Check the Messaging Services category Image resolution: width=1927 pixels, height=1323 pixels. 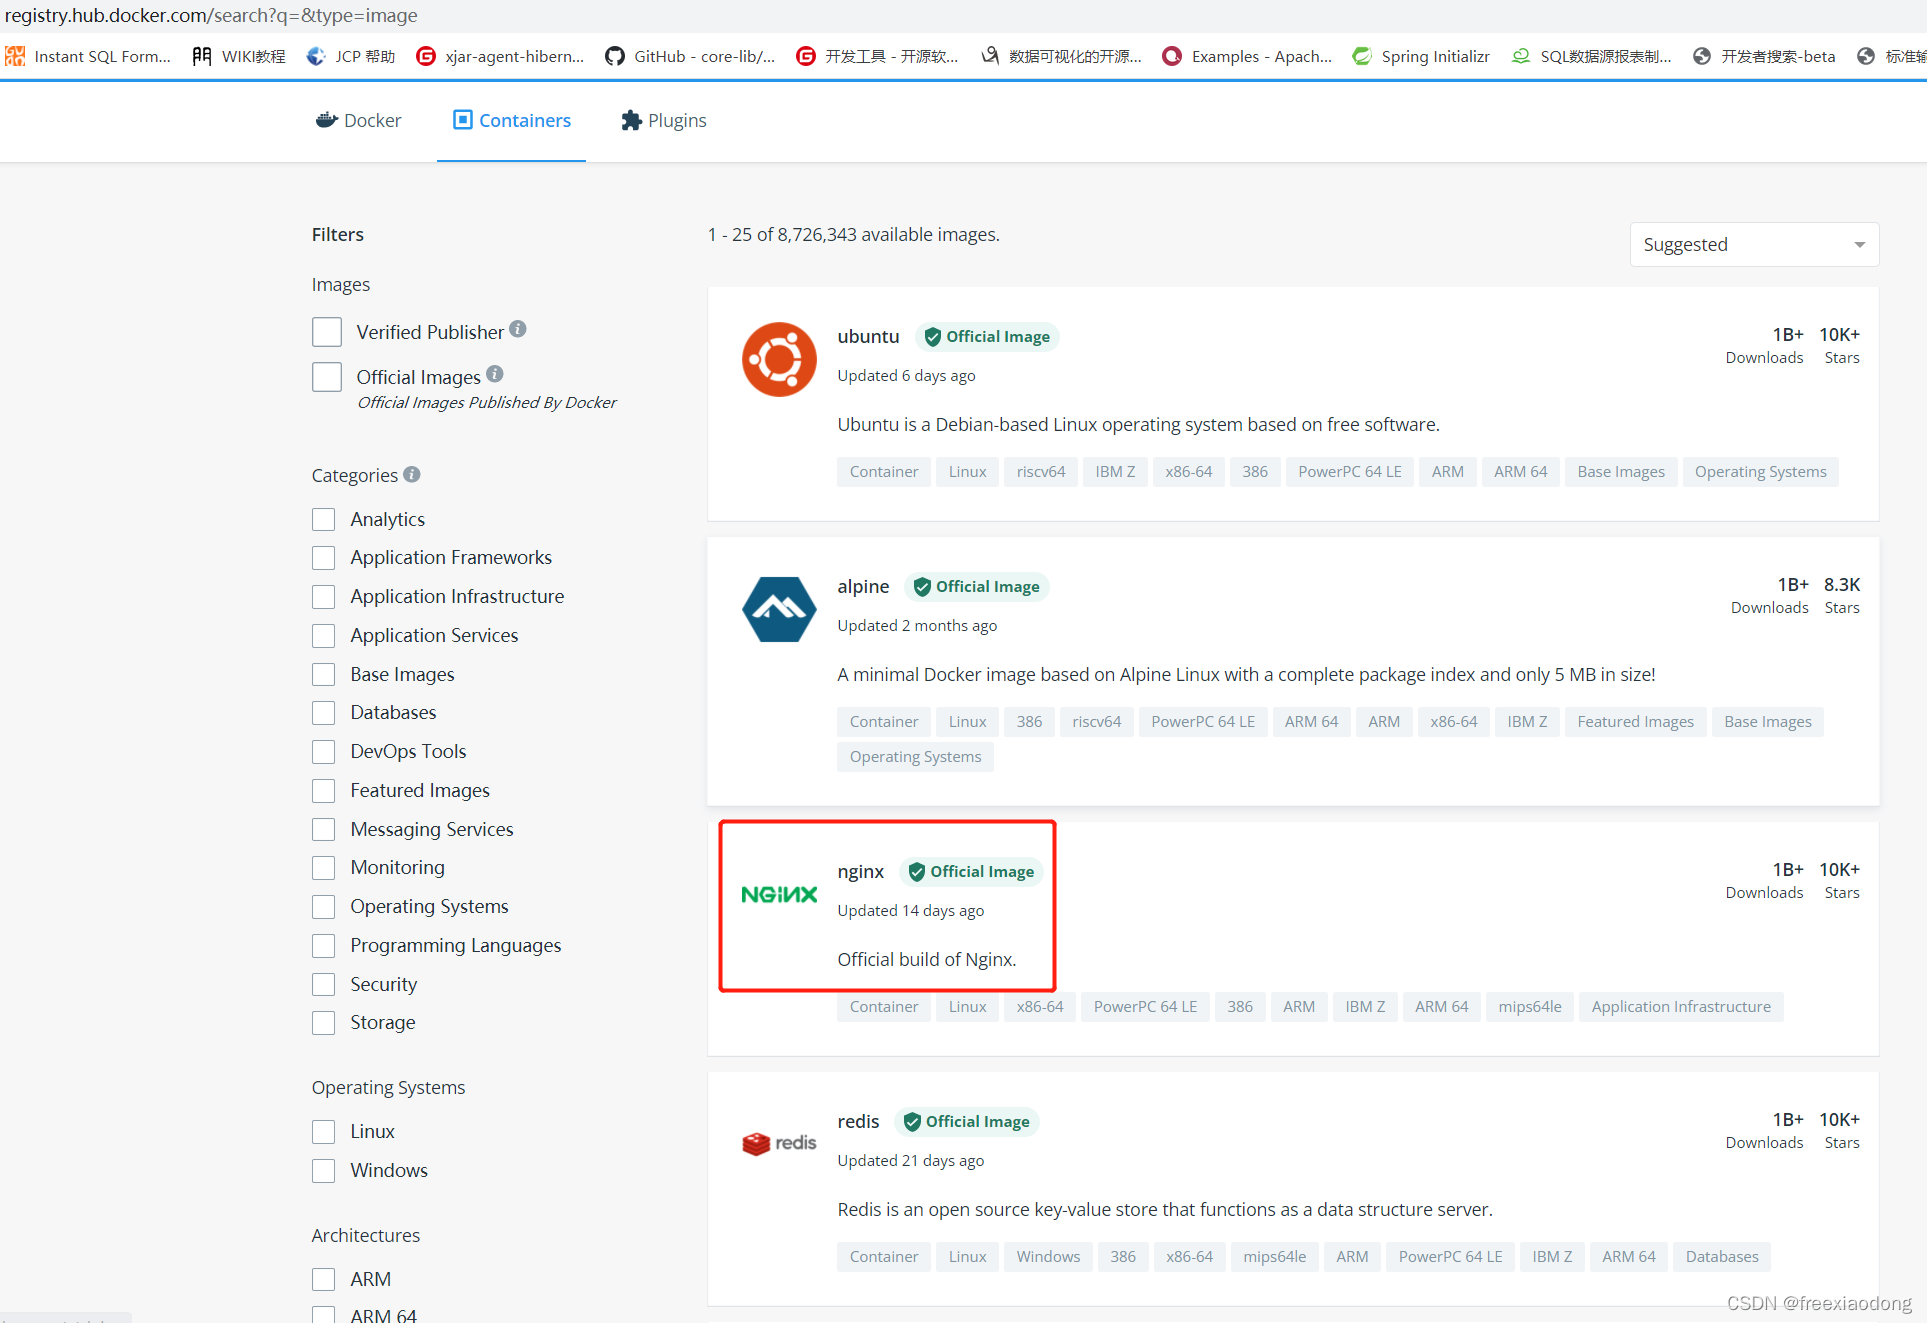point(323,829)
